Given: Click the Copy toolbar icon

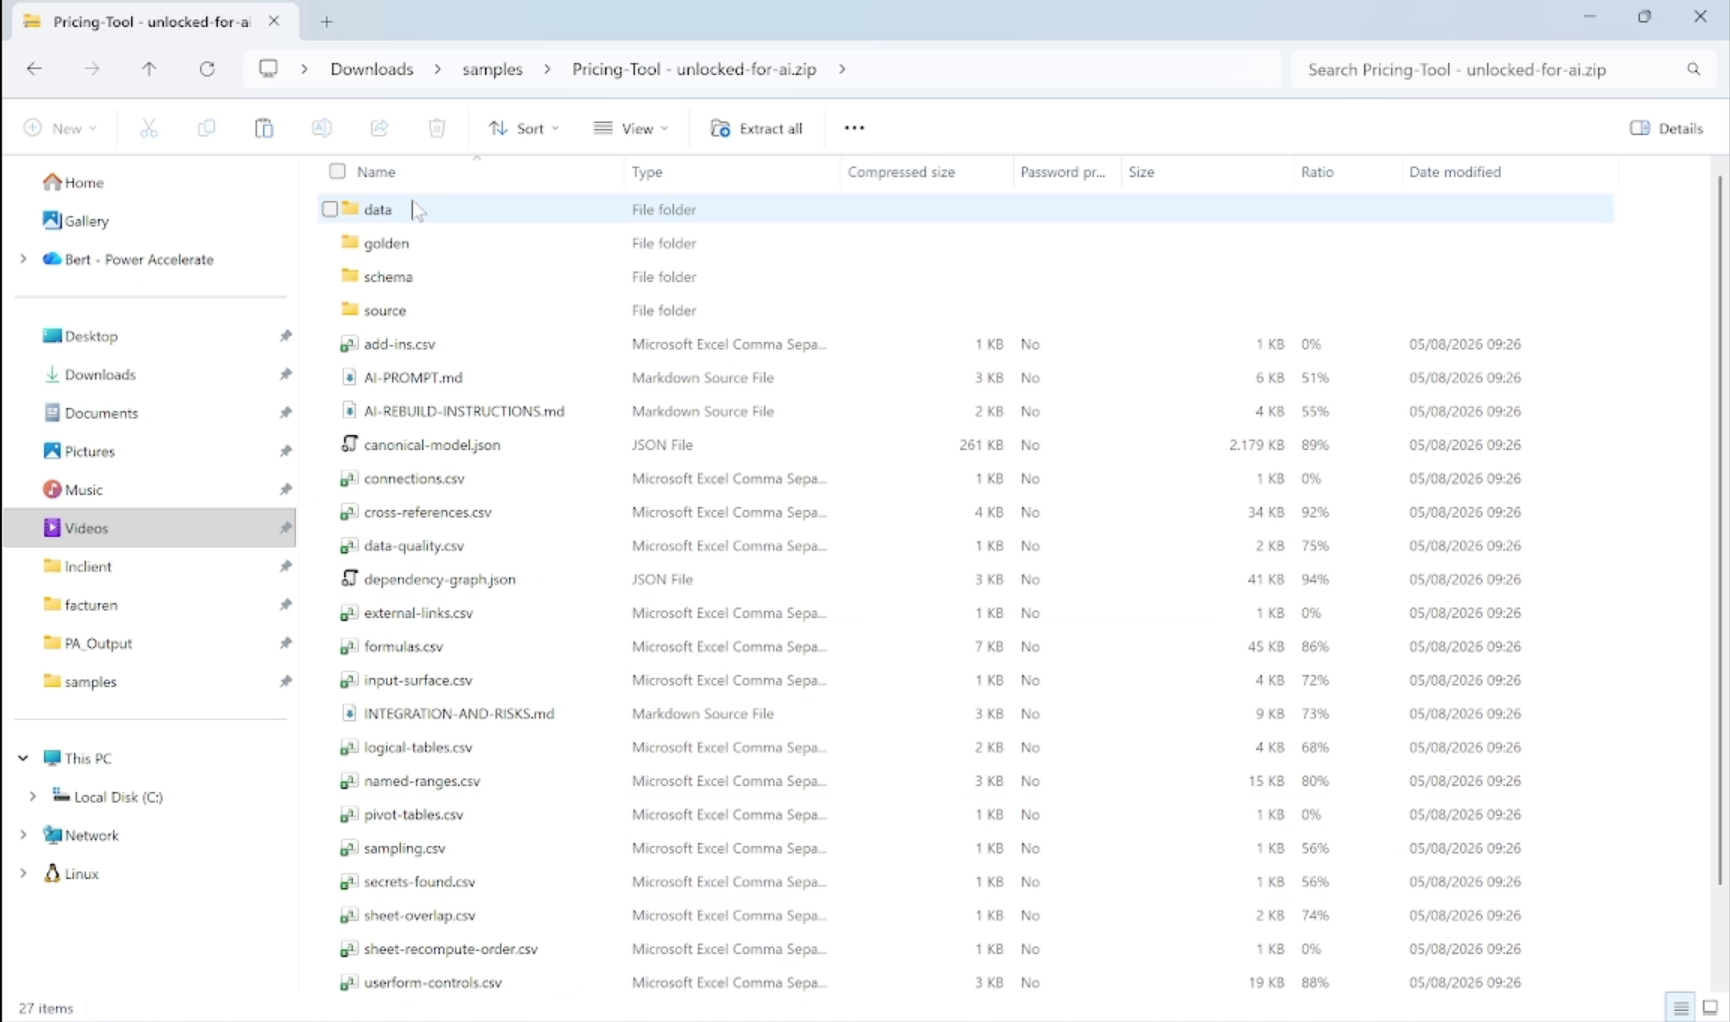Looking at the screenshot, I should [x=206, y=128].
